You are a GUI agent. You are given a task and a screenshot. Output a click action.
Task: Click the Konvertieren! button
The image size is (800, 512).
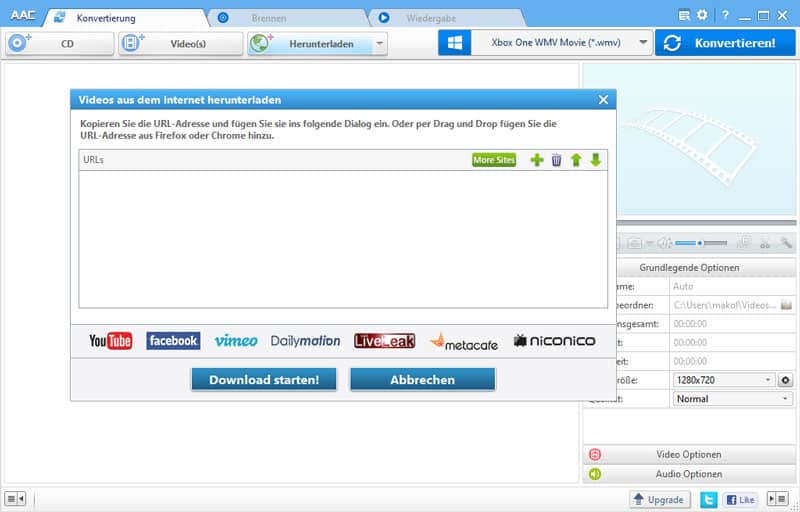725,43
